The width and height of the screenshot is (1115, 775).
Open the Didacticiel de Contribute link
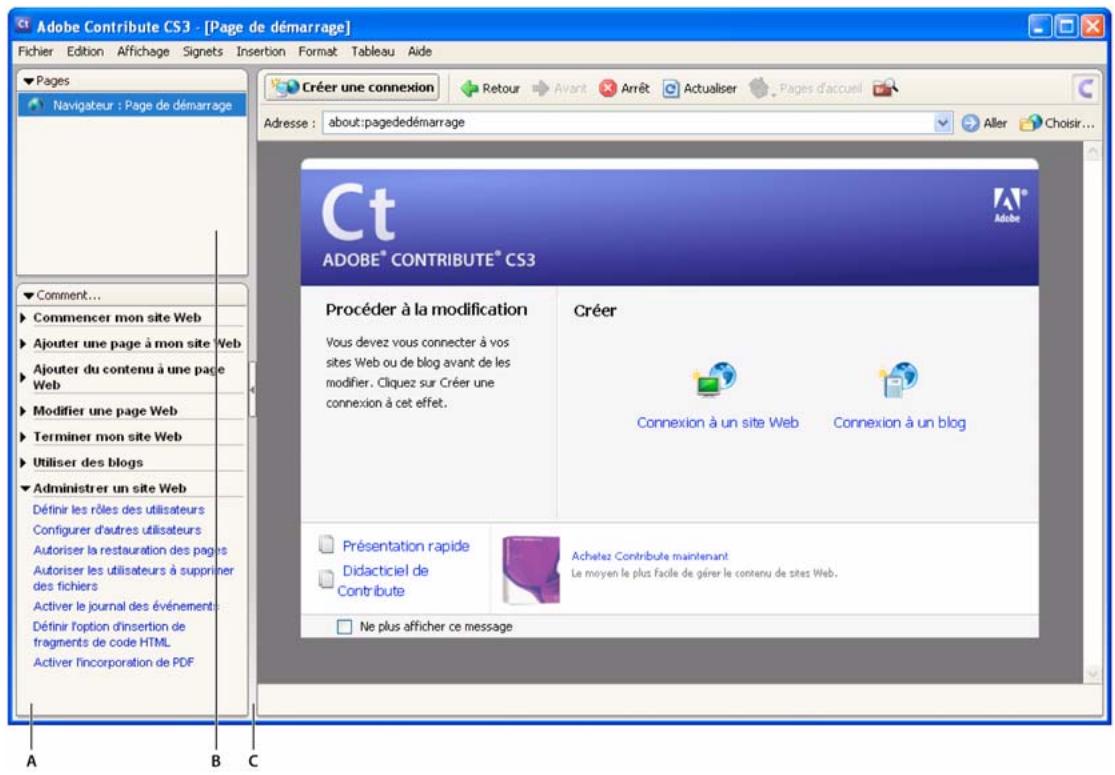click(383, 580)
